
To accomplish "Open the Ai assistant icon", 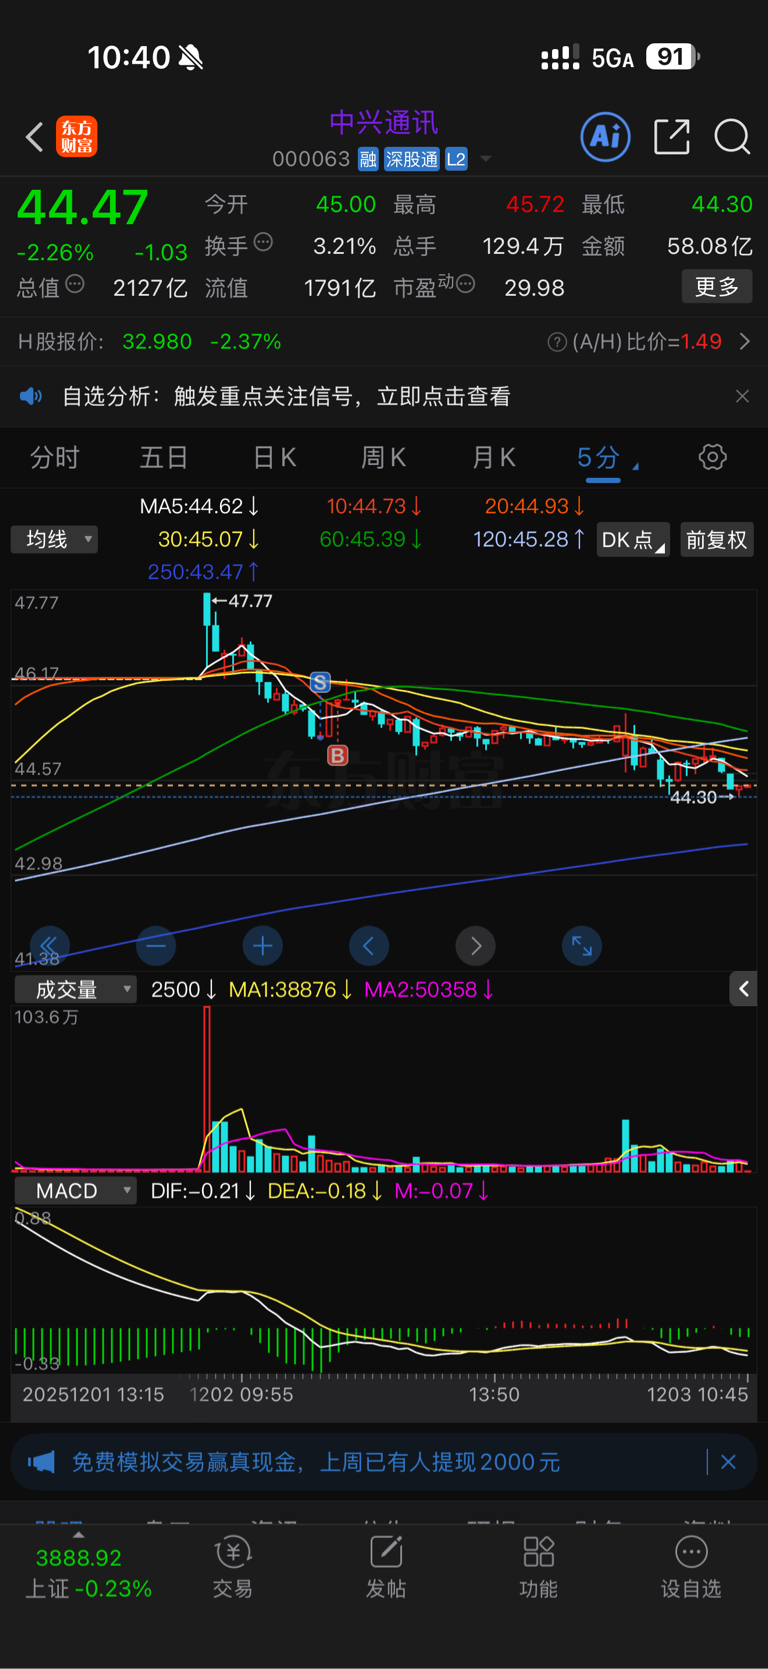I will click(606, 136).
